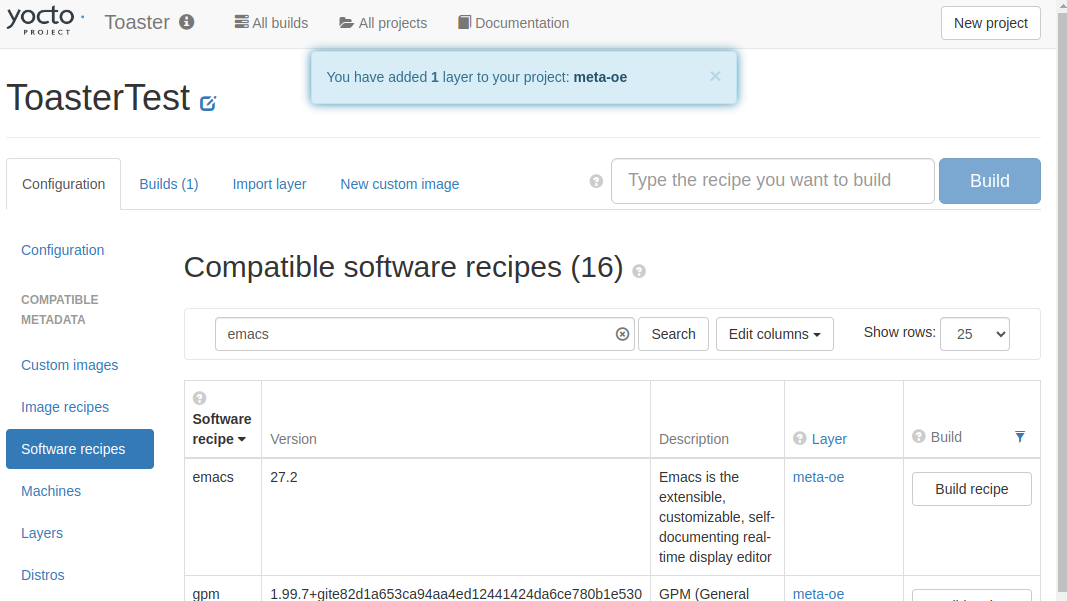Open the Documentation link
This screenshot has height=601, width=1067.
coord(514,22)
